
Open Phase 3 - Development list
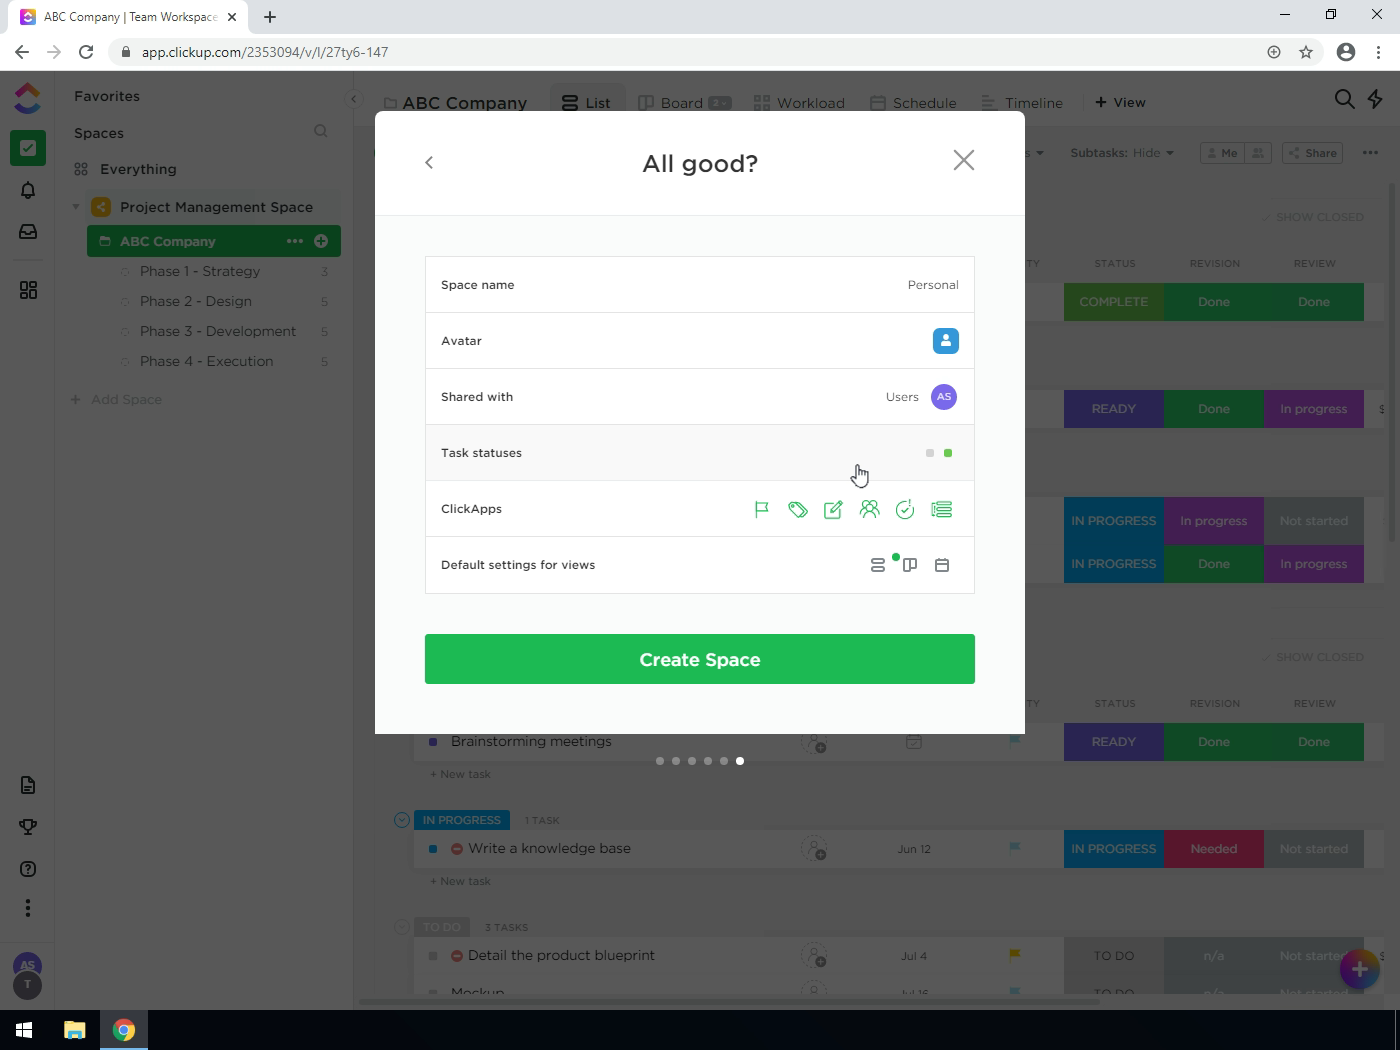pos(218,331)
